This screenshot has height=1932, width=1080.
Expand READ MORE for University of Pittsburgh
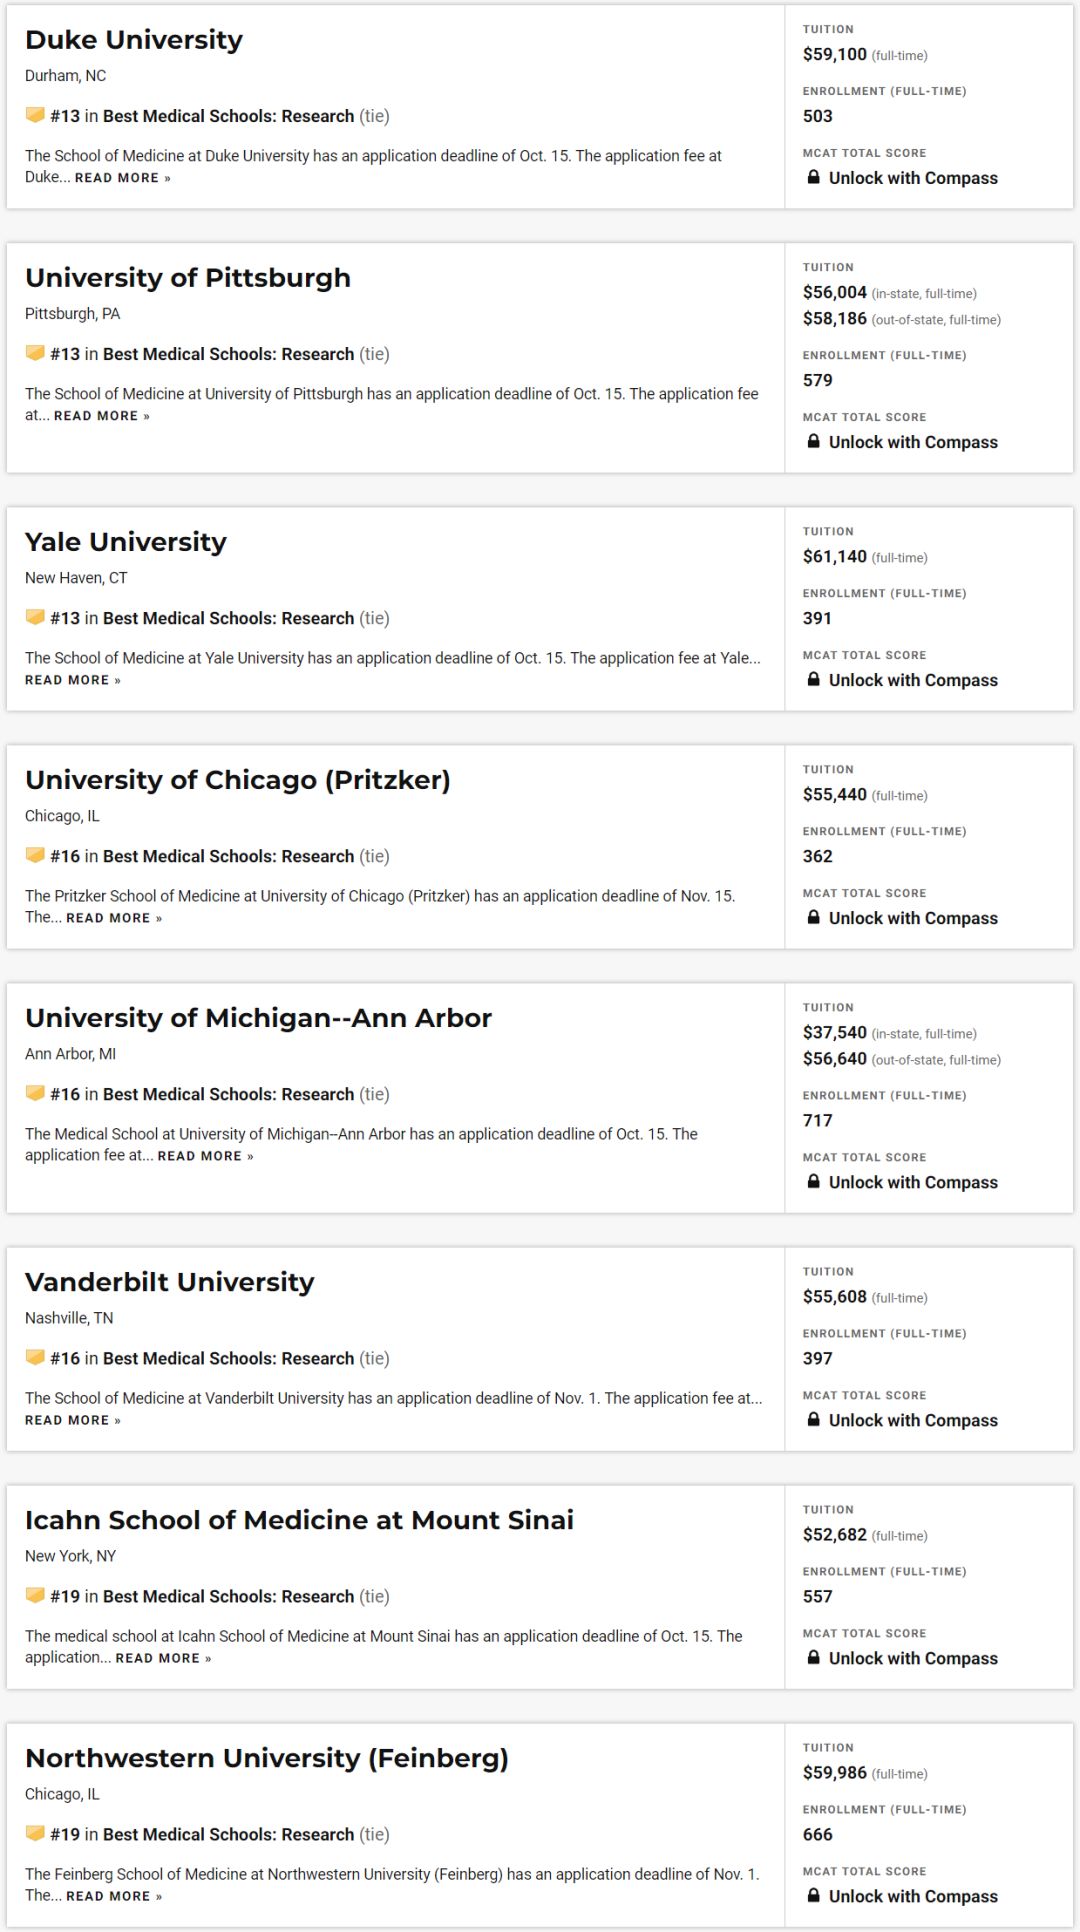point(102,416)
